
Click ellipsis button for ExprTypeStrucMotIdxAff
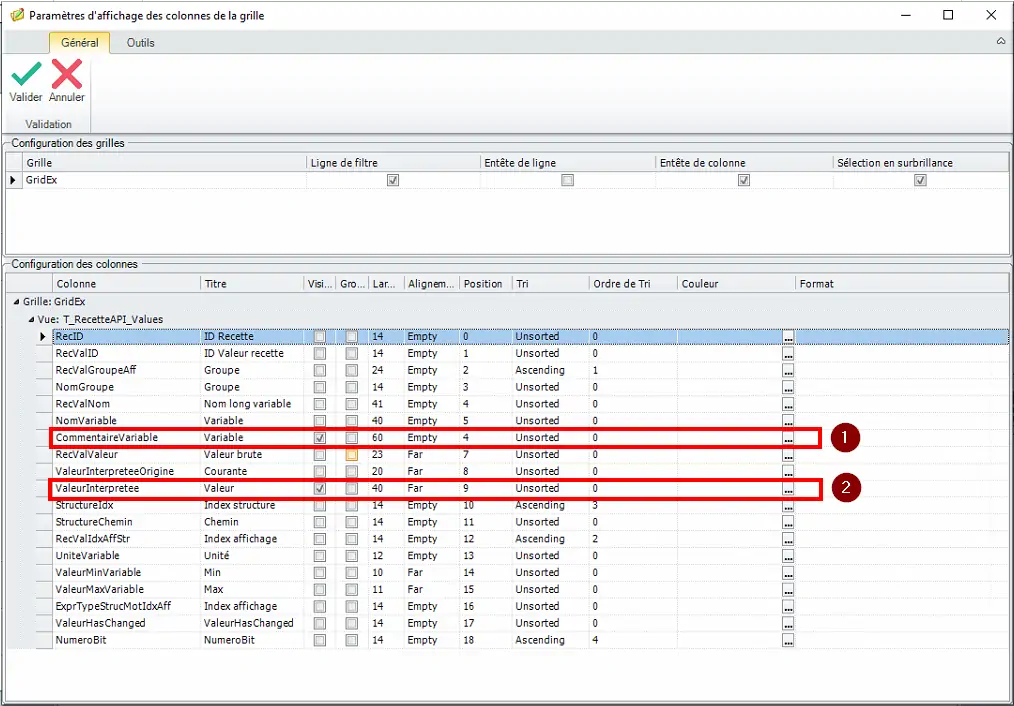tap(788, 606)
